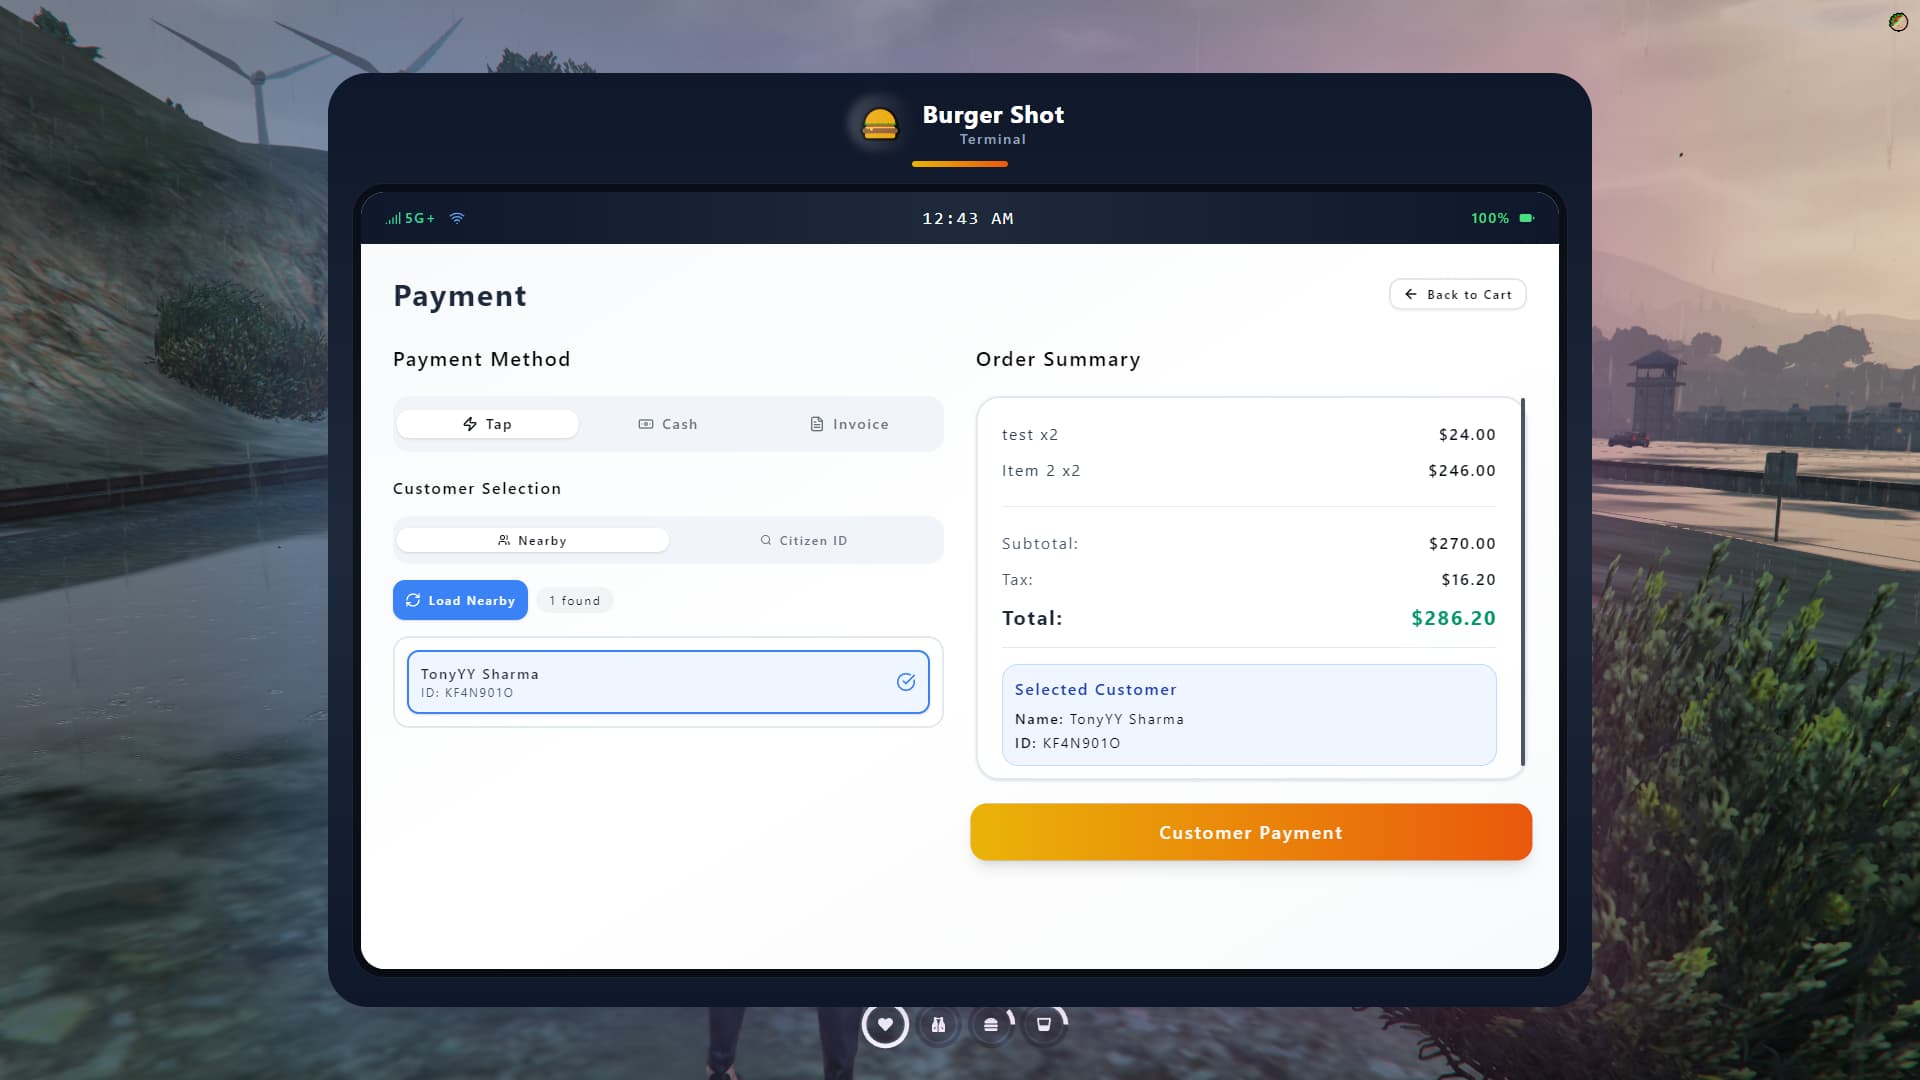Go back to cart
Image resolution: width=1920 pixels, height=1080 pixels.
click(1458, 294)
